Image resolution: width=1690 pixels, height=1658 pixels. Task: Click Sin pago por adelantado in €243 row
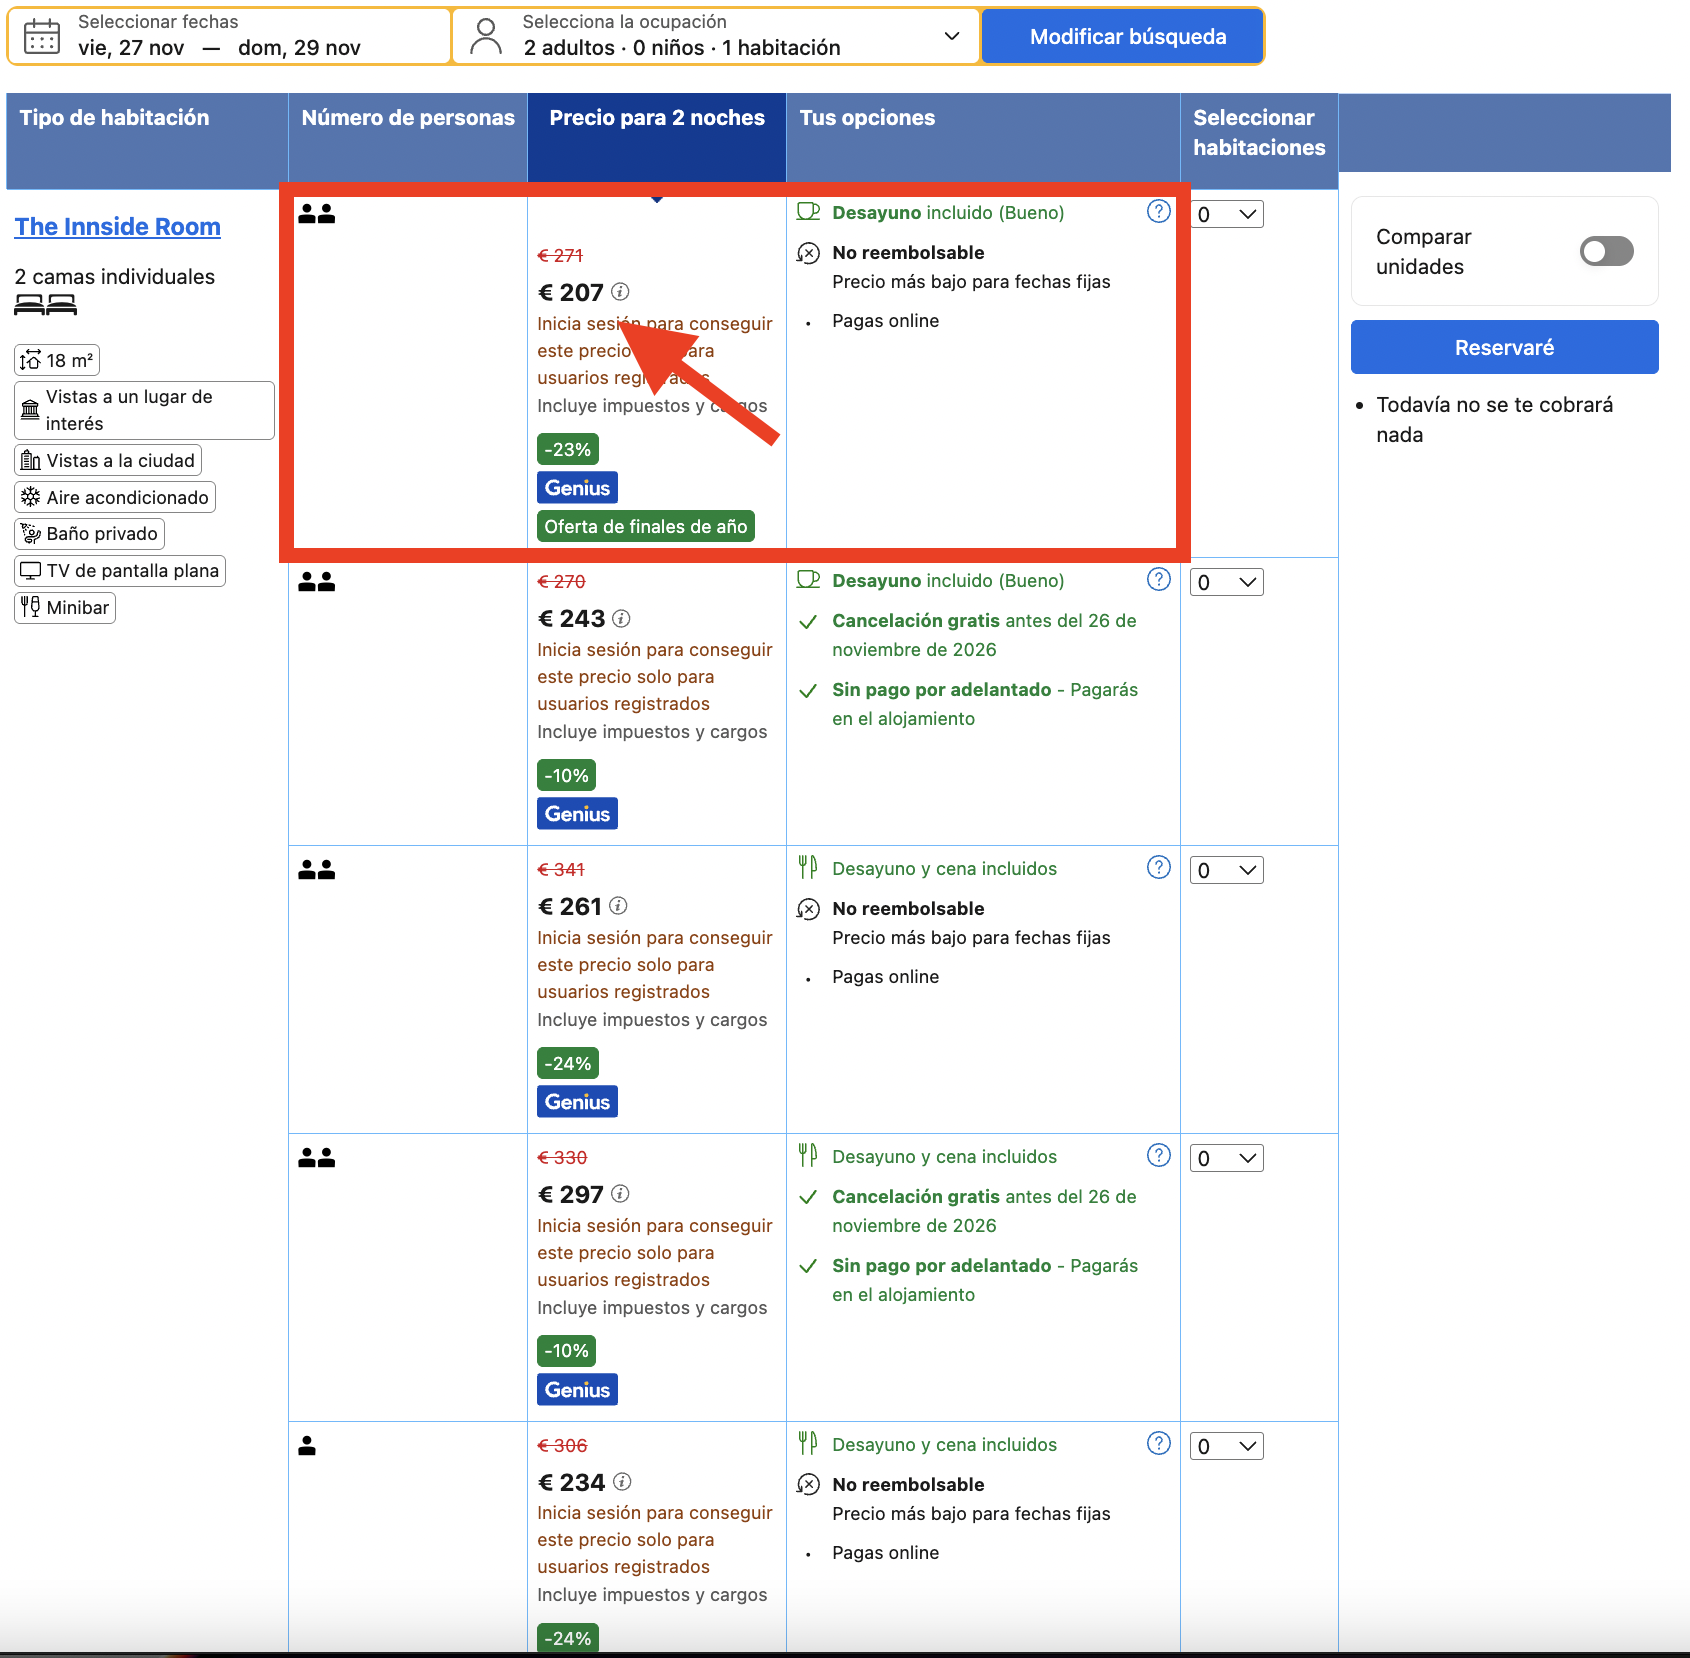(941, 689)
